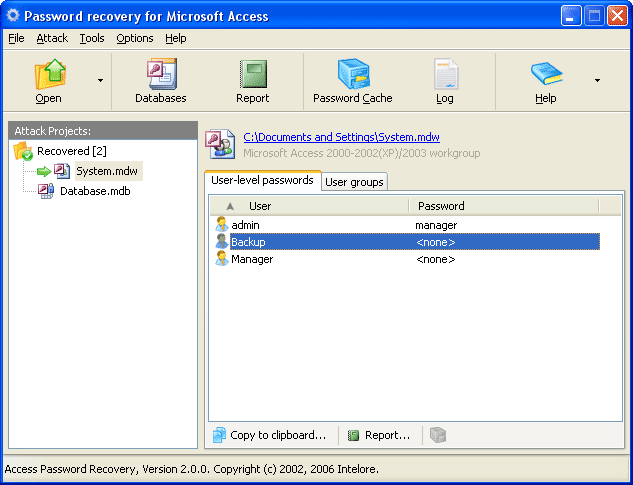The width and height of the screenshot is (633, 485).
Task: Select System.mdw in Attack Projects tree
Action: [x=107, y=171]
